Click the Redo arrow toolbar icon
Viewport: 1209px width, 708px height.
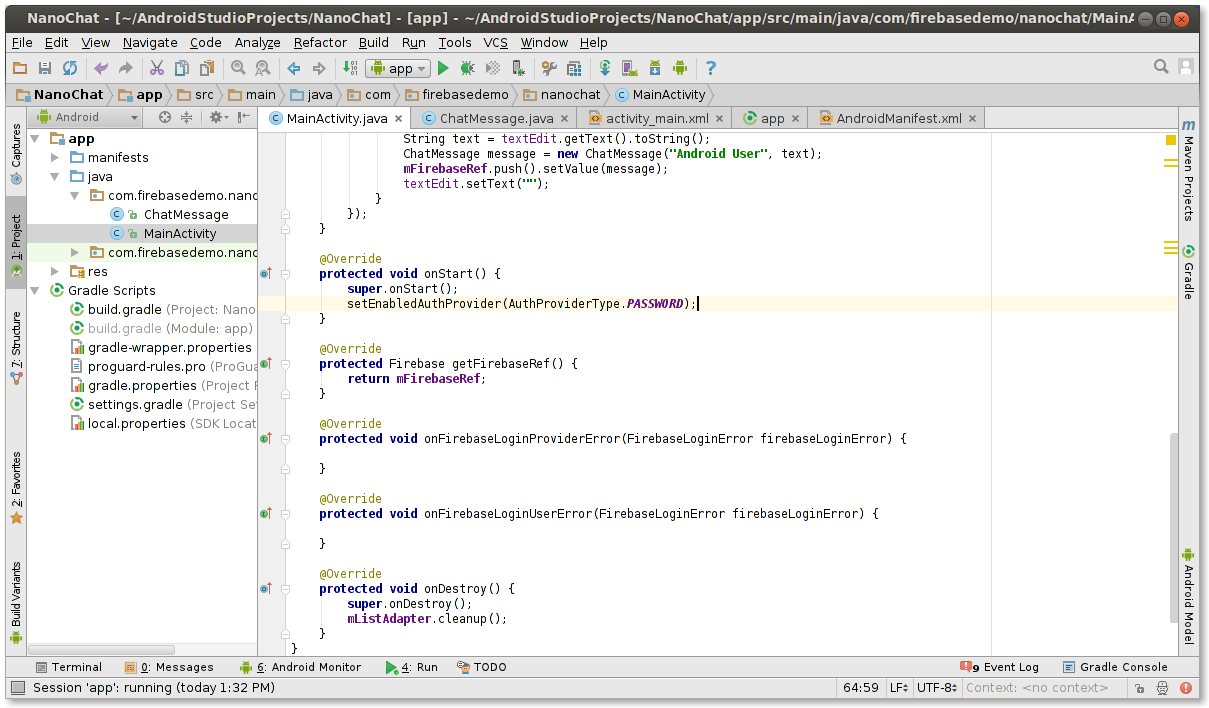125,68
